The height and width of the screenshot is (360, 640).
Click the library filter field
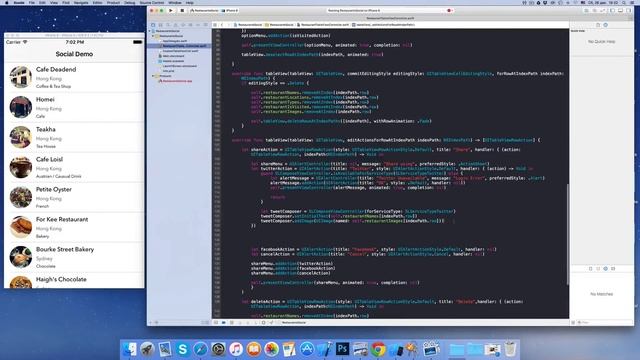(x=604, y=322)
